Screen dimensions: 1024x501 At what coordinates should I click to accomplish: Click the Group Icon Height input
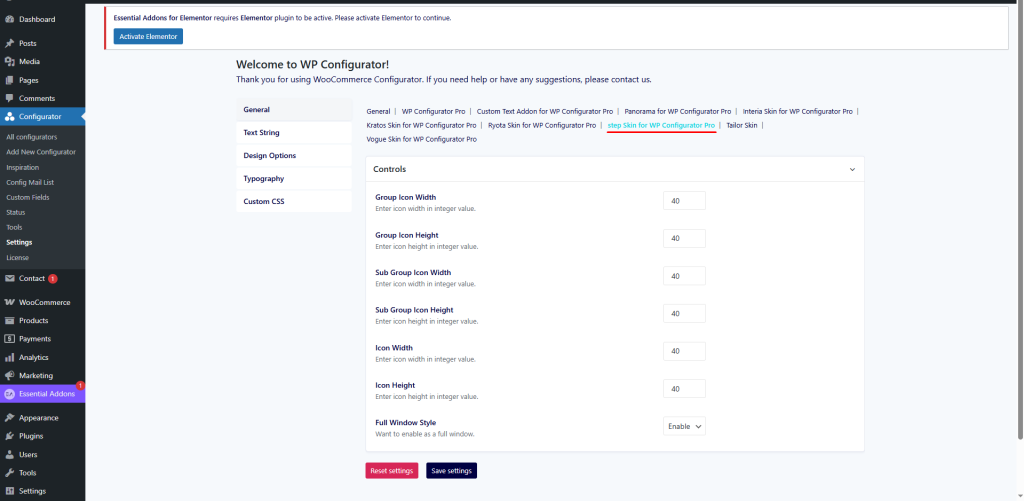point(684,238)
